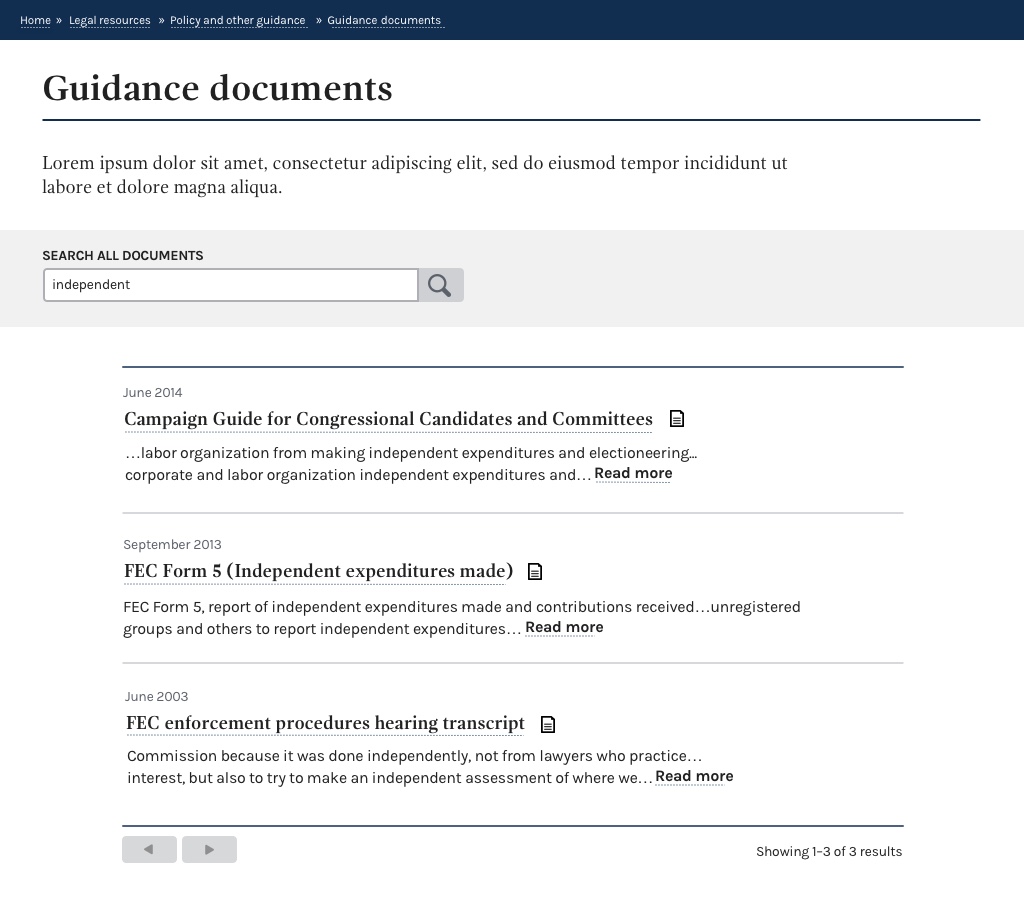Click 'Showing 1–3 of 3 results' text
The width and height of the screenshot is (1024, 900).
(x=829, y=852)
